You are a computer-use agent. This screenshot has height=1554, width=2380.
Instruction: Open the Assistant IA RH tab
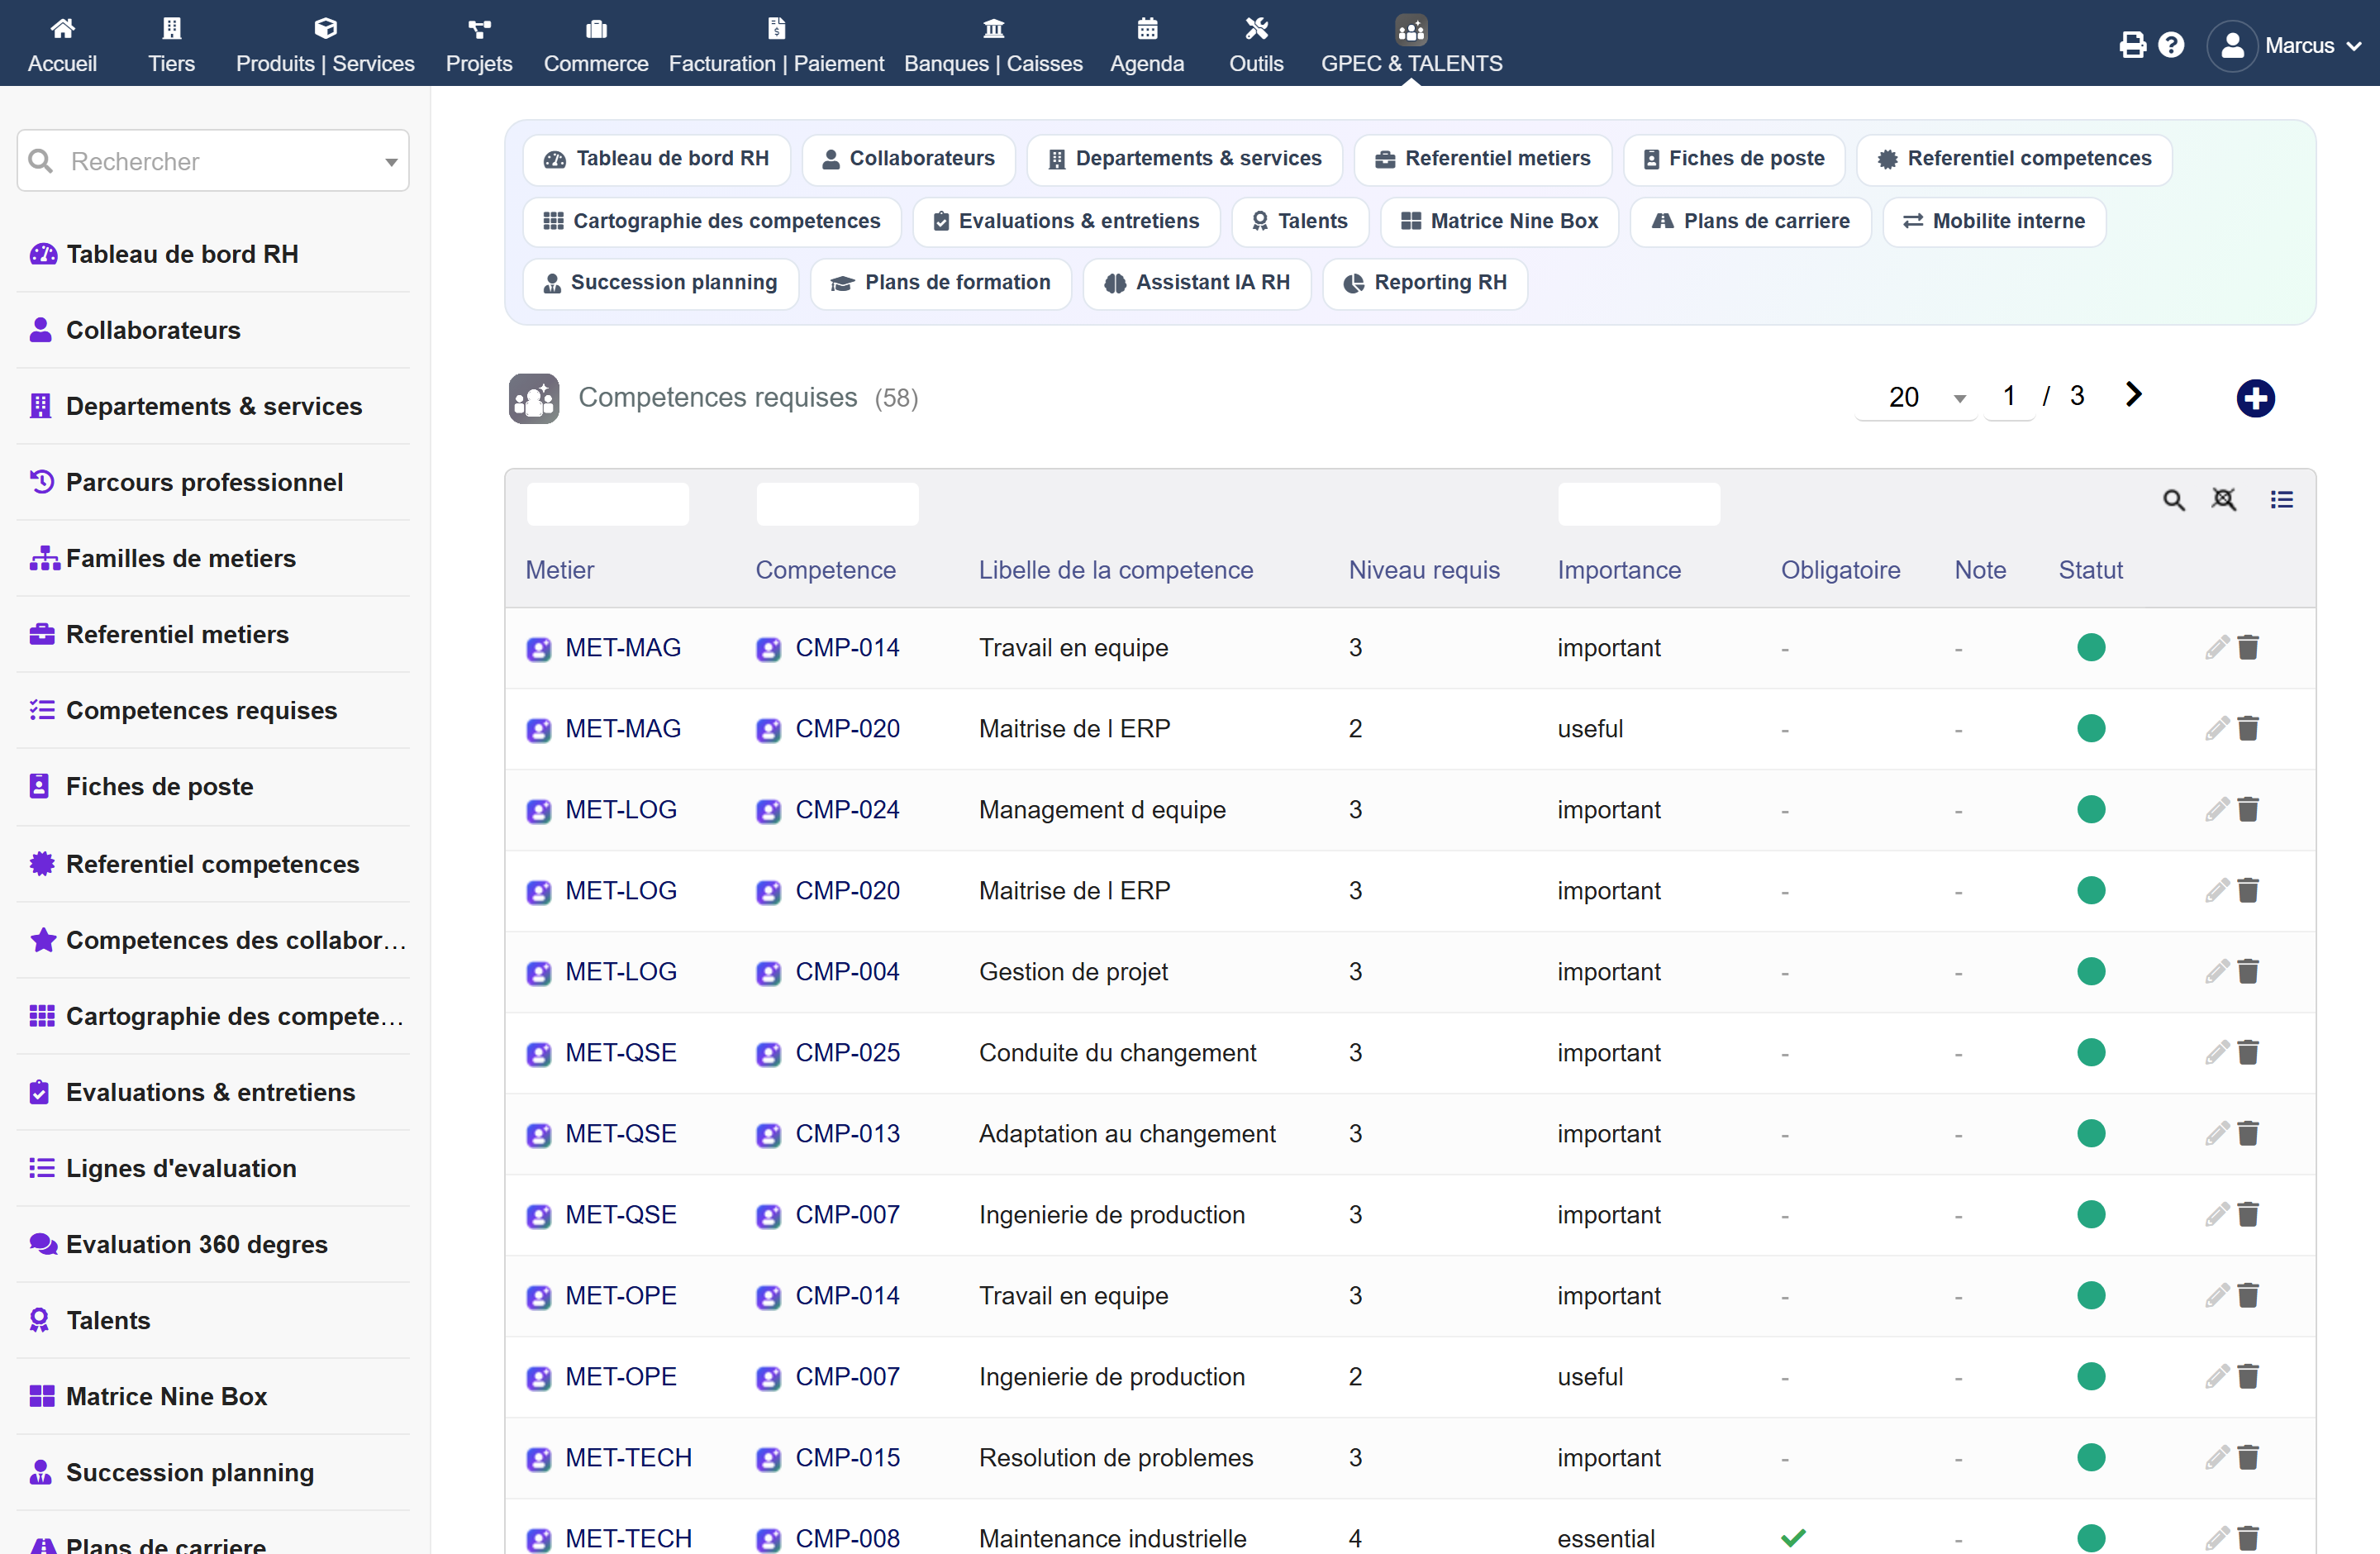click(1197, 283)
